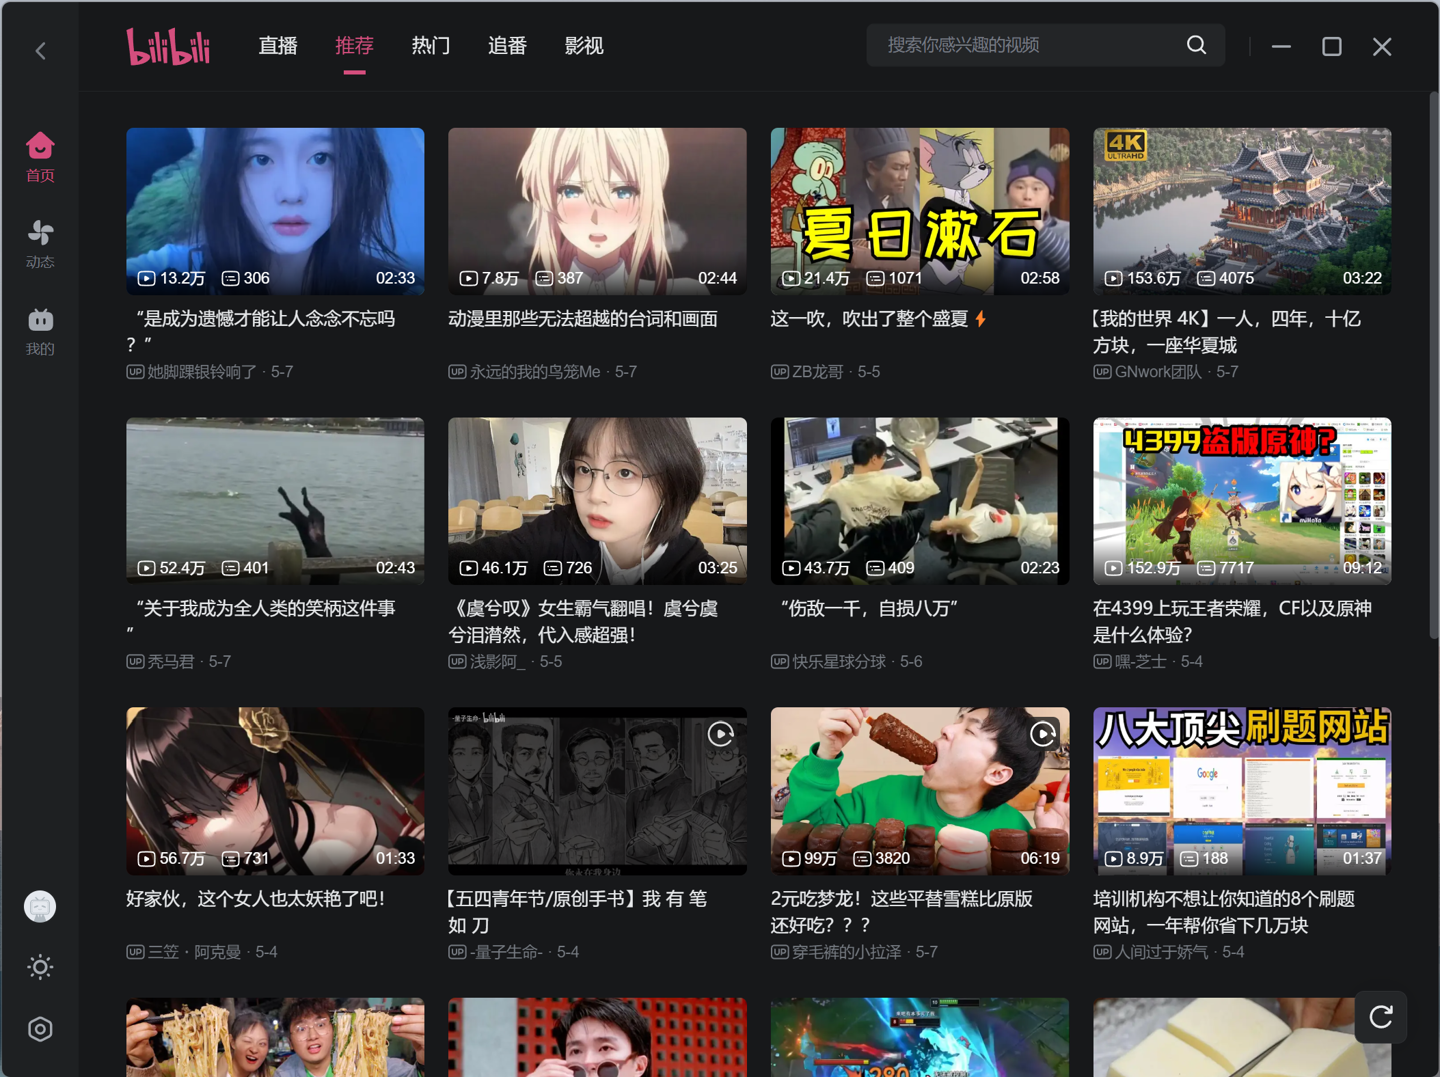1440x1077 pixels.
Task: Focus the video search input field
Action: [1030, 45]
